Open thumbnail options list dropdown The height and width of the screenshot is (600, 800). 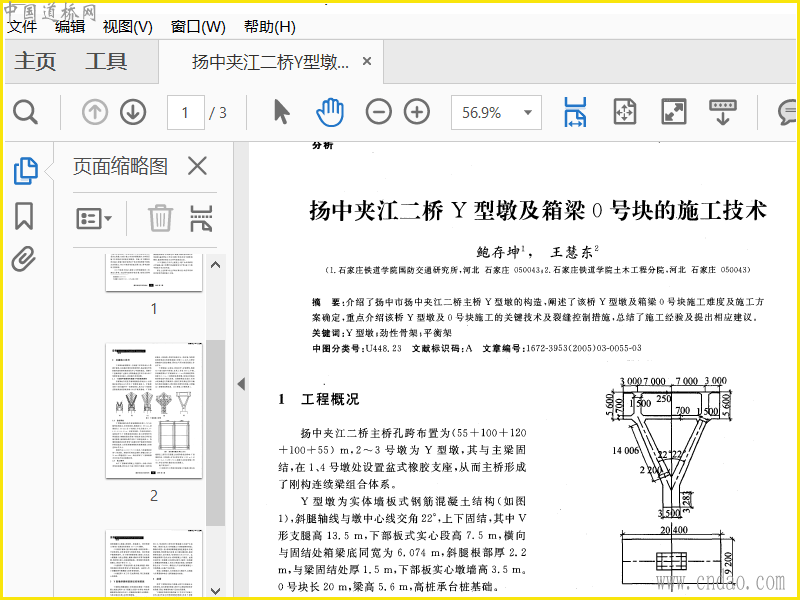coord(94,219)
